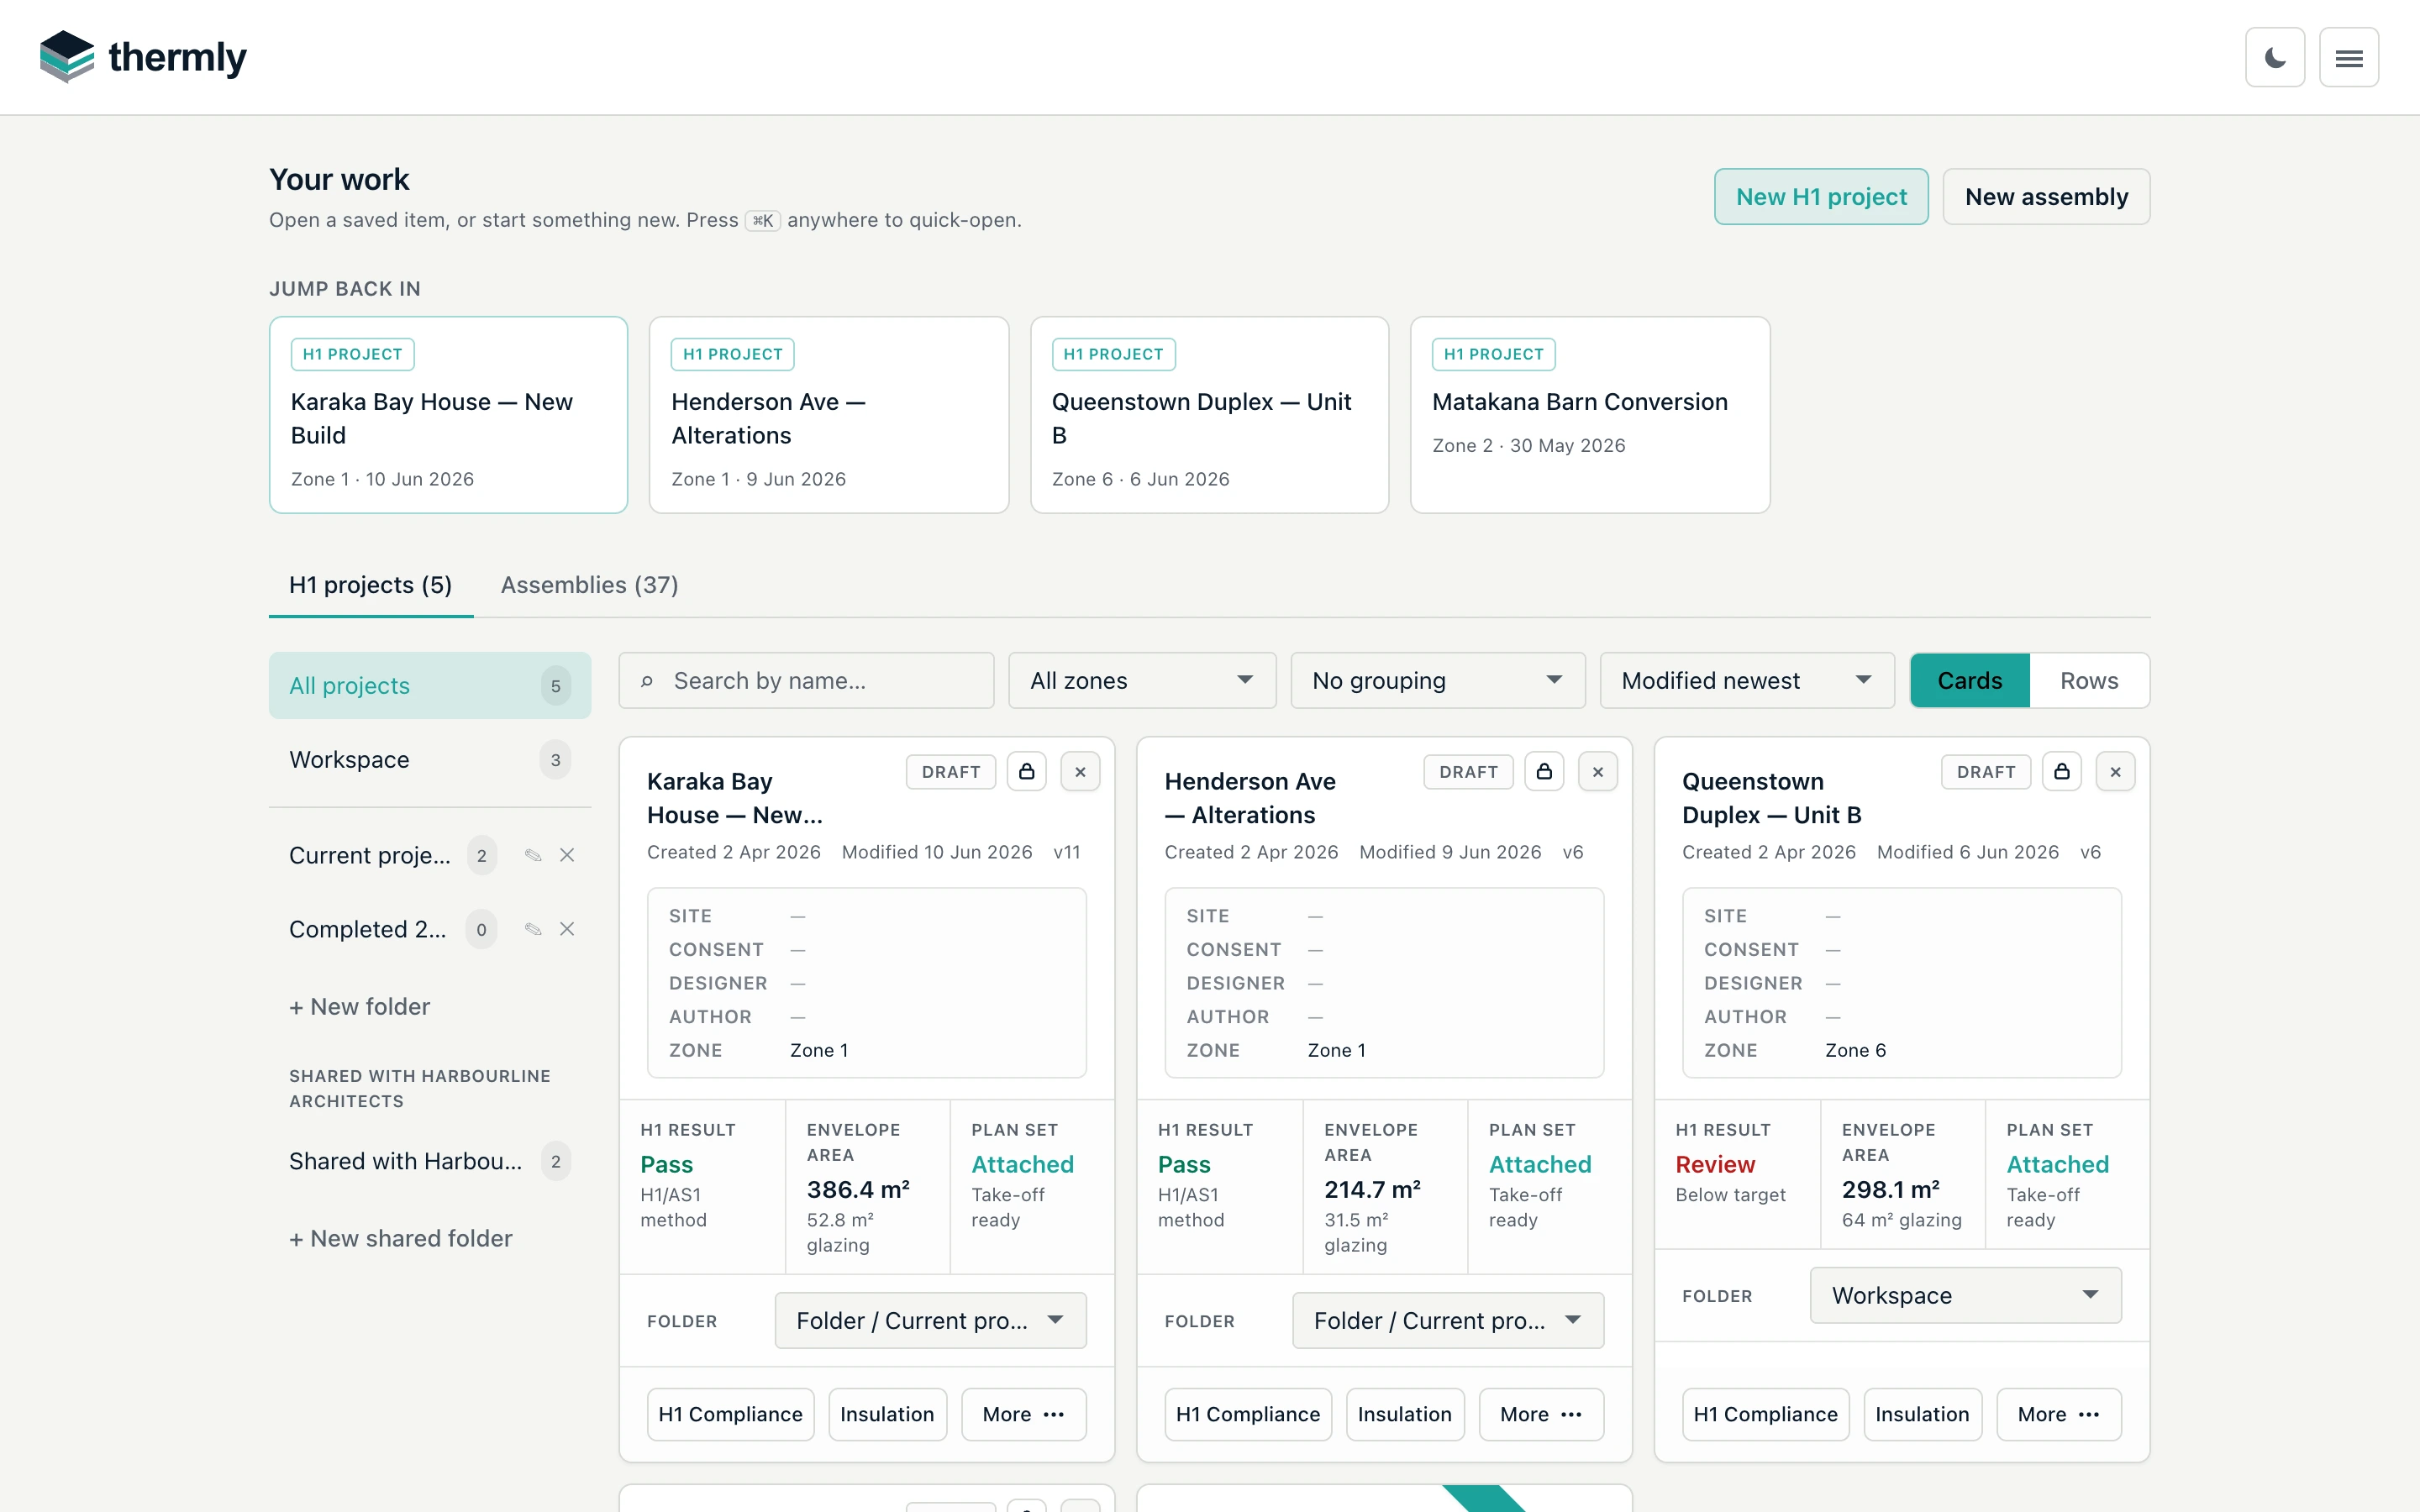Open More options on Queenstown Duplex card
Viewport: 2420px width, 1512px height.
(2059, 1414)
